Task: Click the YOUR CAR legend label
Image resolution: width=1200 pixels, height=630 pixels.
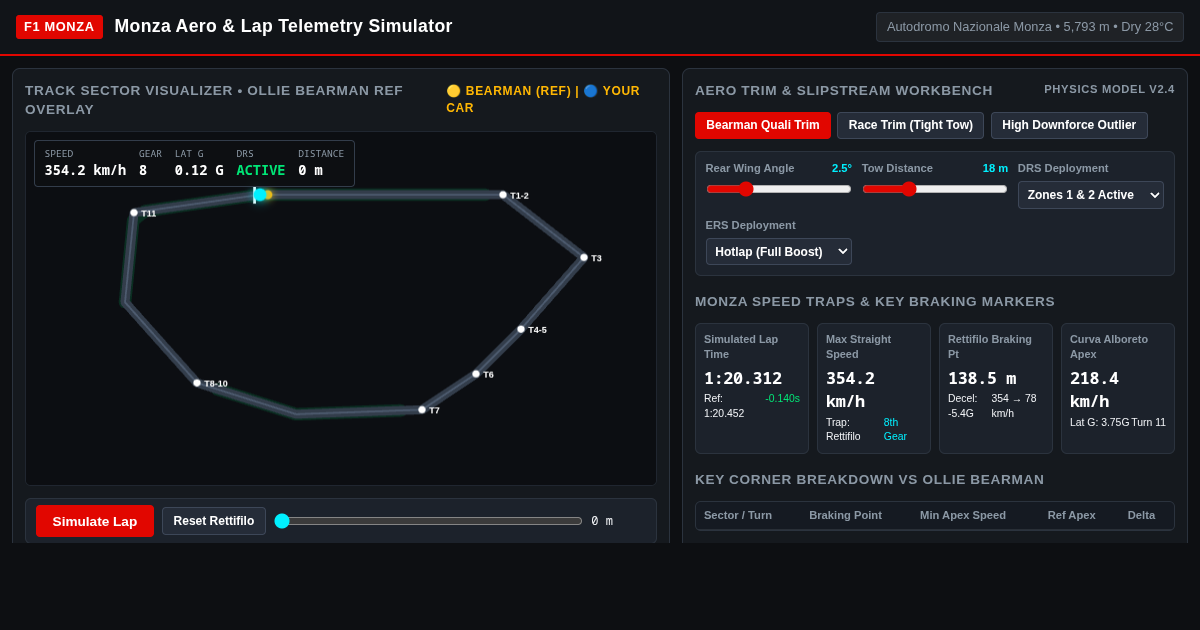Action: coord(543,99)
